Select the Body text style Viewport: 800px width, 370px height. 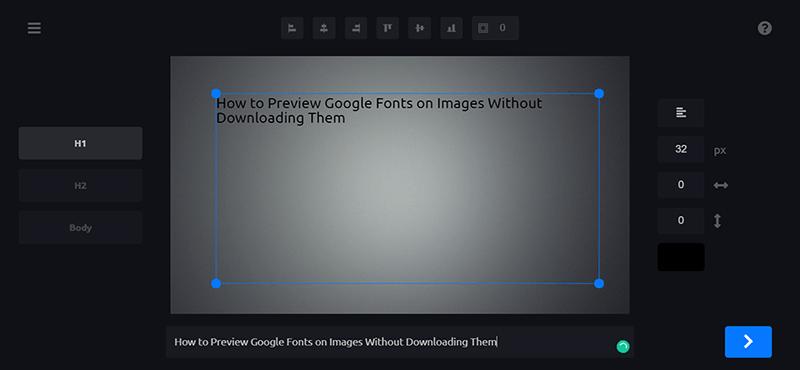coord(81,228)
